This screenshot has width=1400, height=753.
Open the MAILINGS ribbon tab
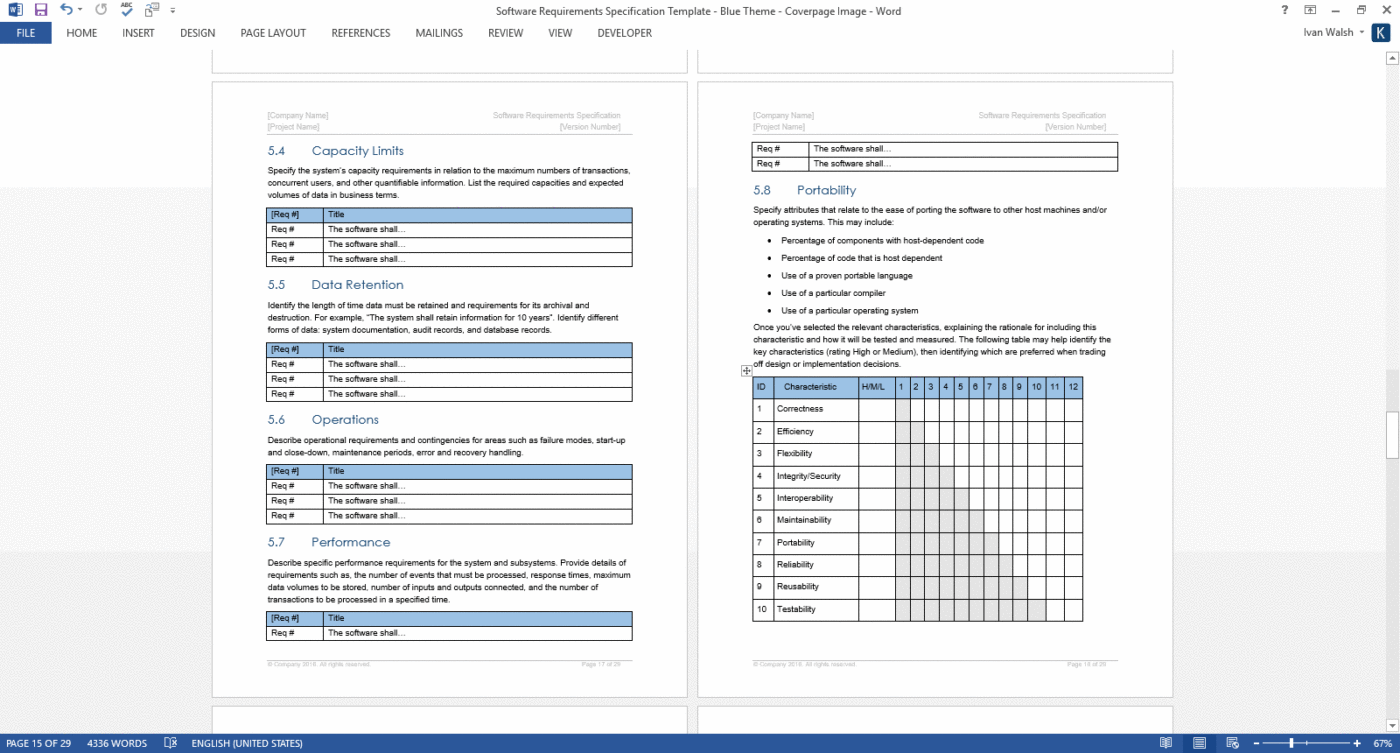[x=439, y=33]
